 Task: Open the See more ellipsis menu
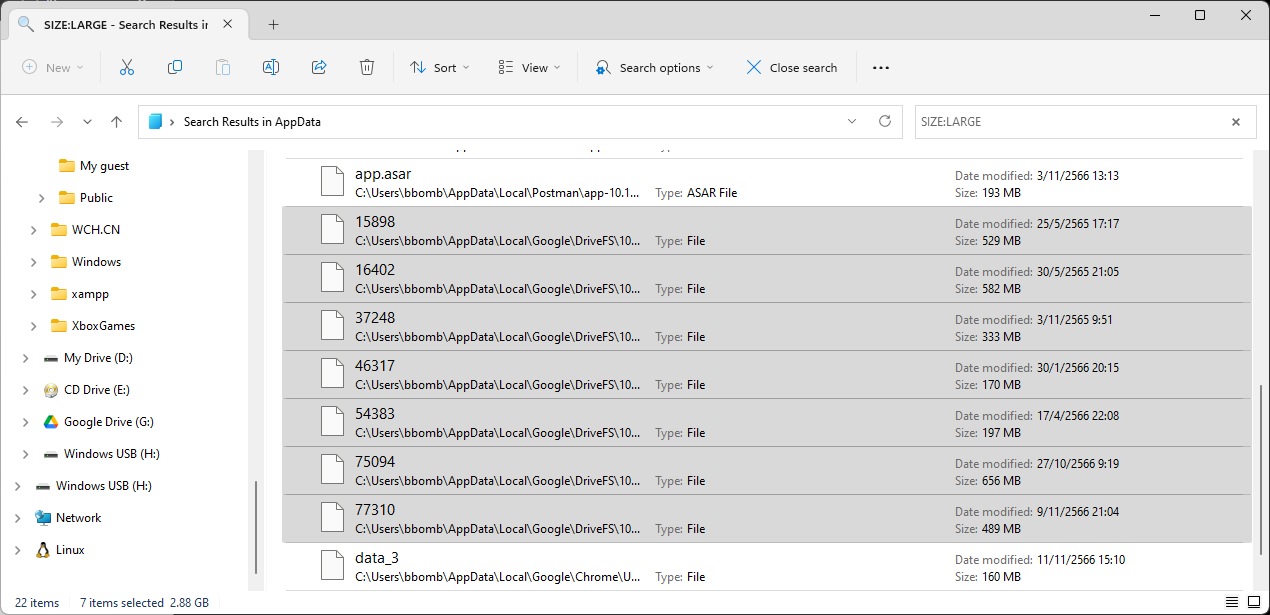click(880, 67)
